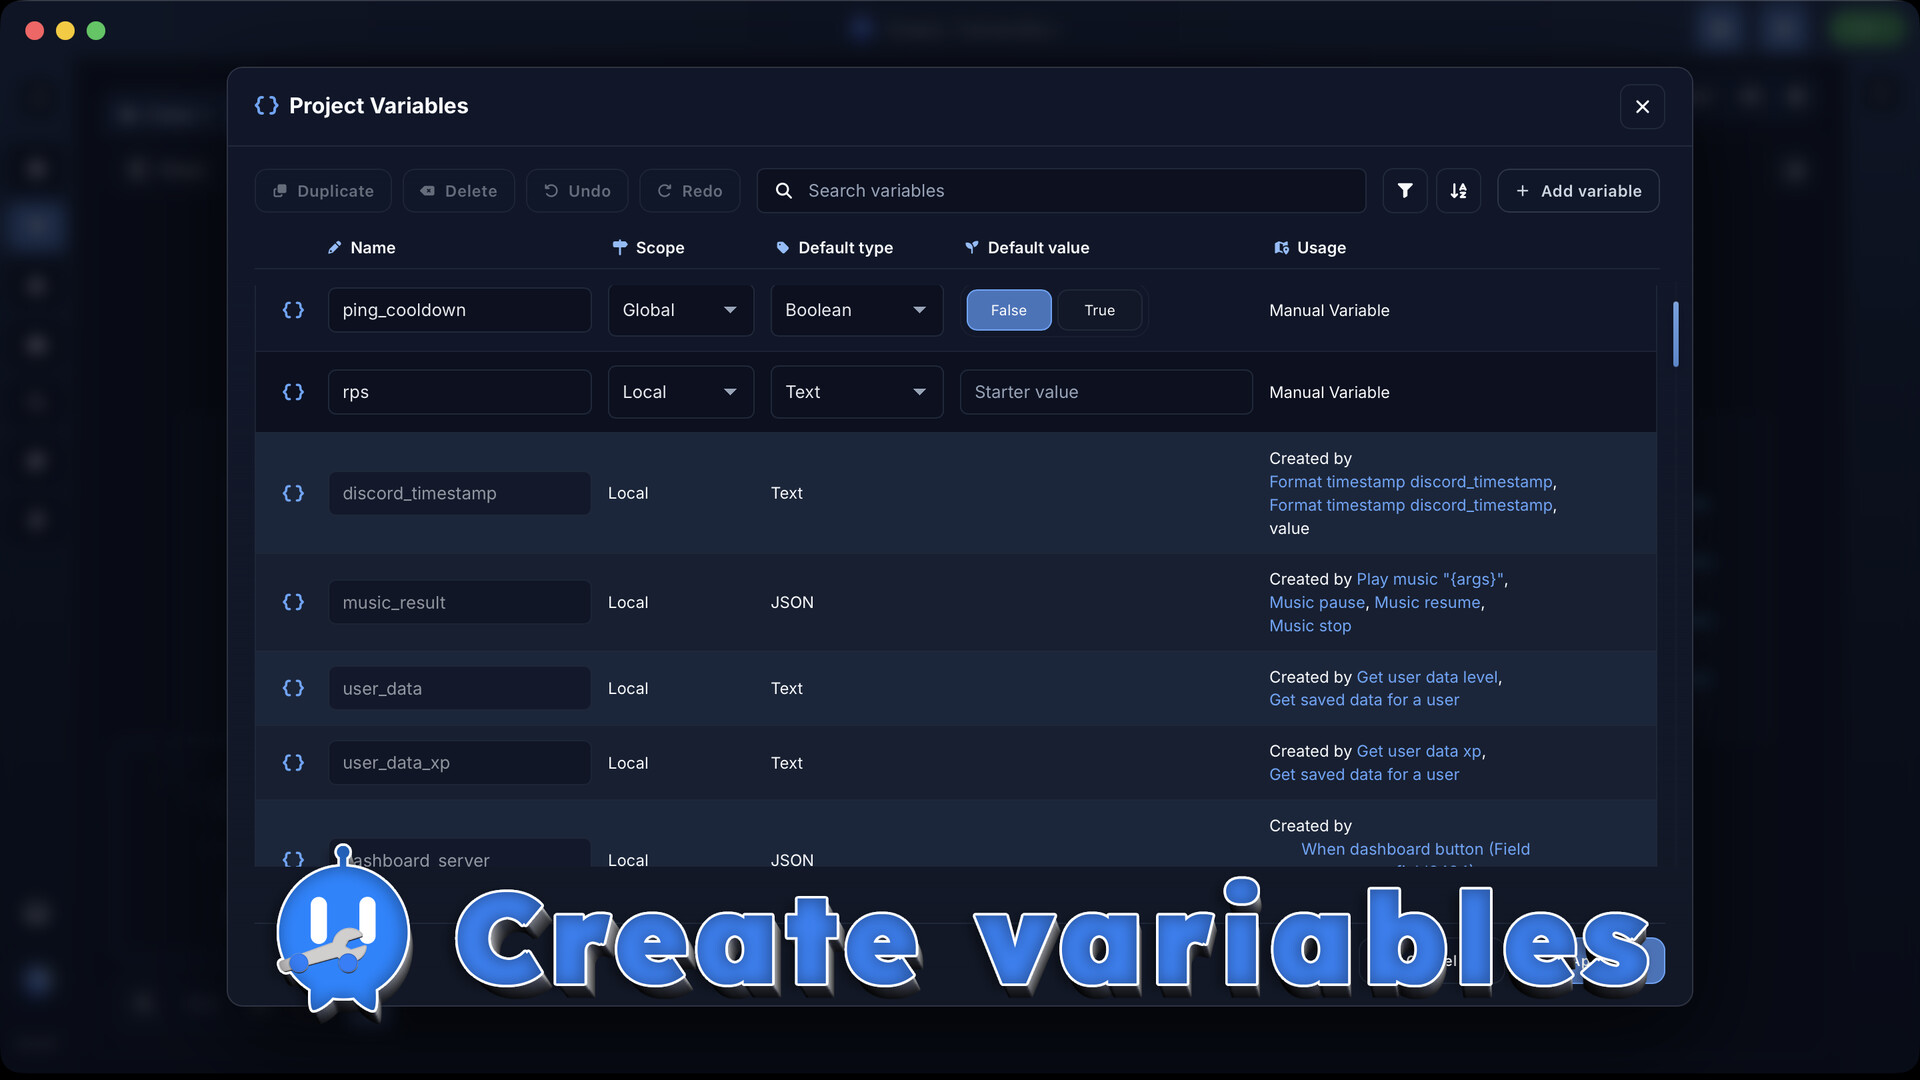Click the Starter value field for rps

(x=1106, y=392)
